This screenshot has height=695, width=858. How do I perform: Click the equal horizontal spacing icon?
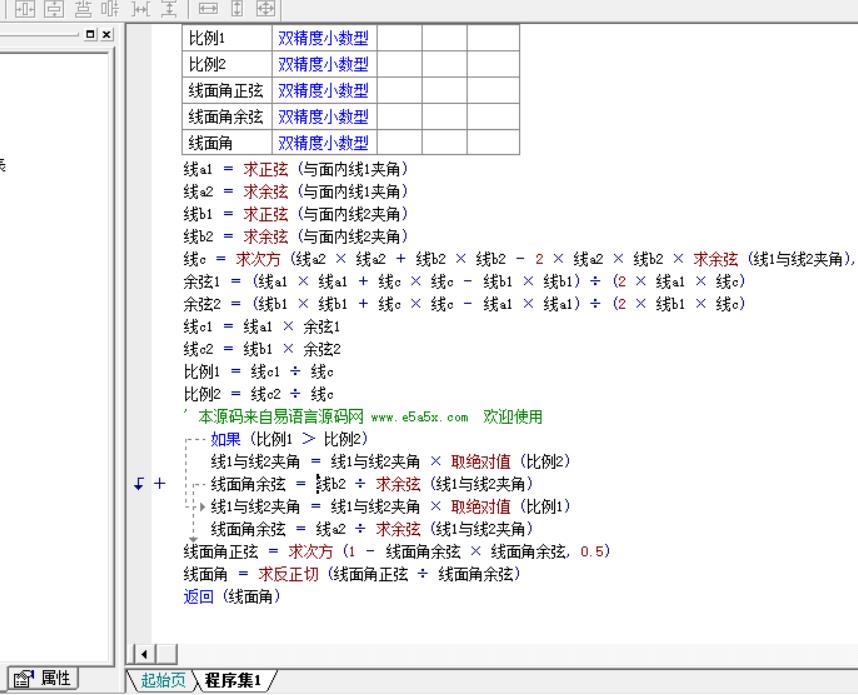tap(141, 8)
